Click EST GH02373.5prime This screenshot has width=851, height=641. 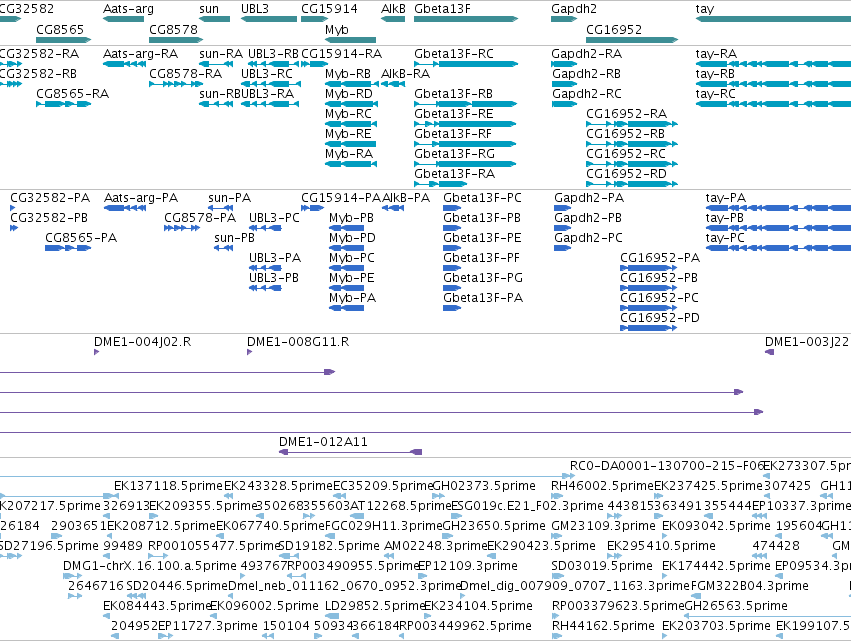point(484,486)
